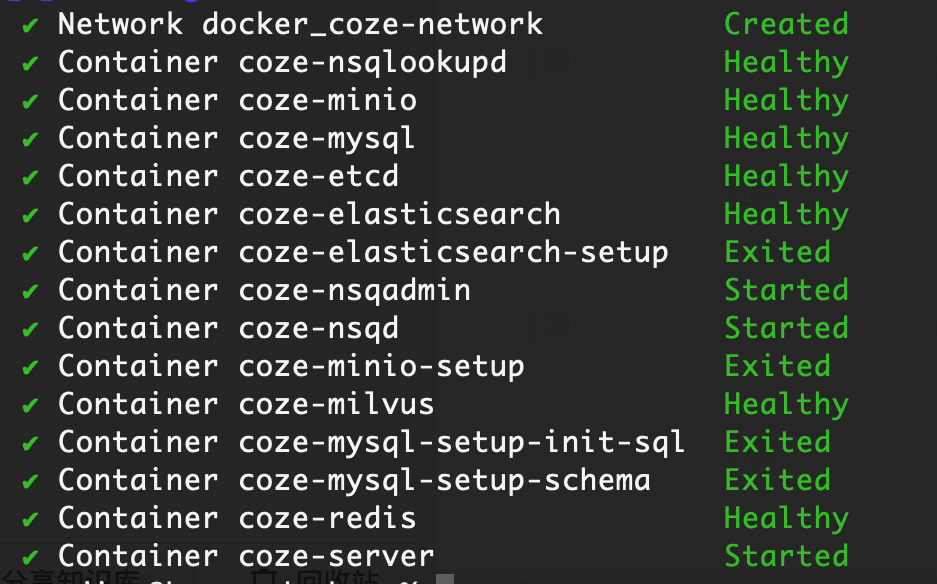Click the coze-elasticsearch container name

pos(400,215)
